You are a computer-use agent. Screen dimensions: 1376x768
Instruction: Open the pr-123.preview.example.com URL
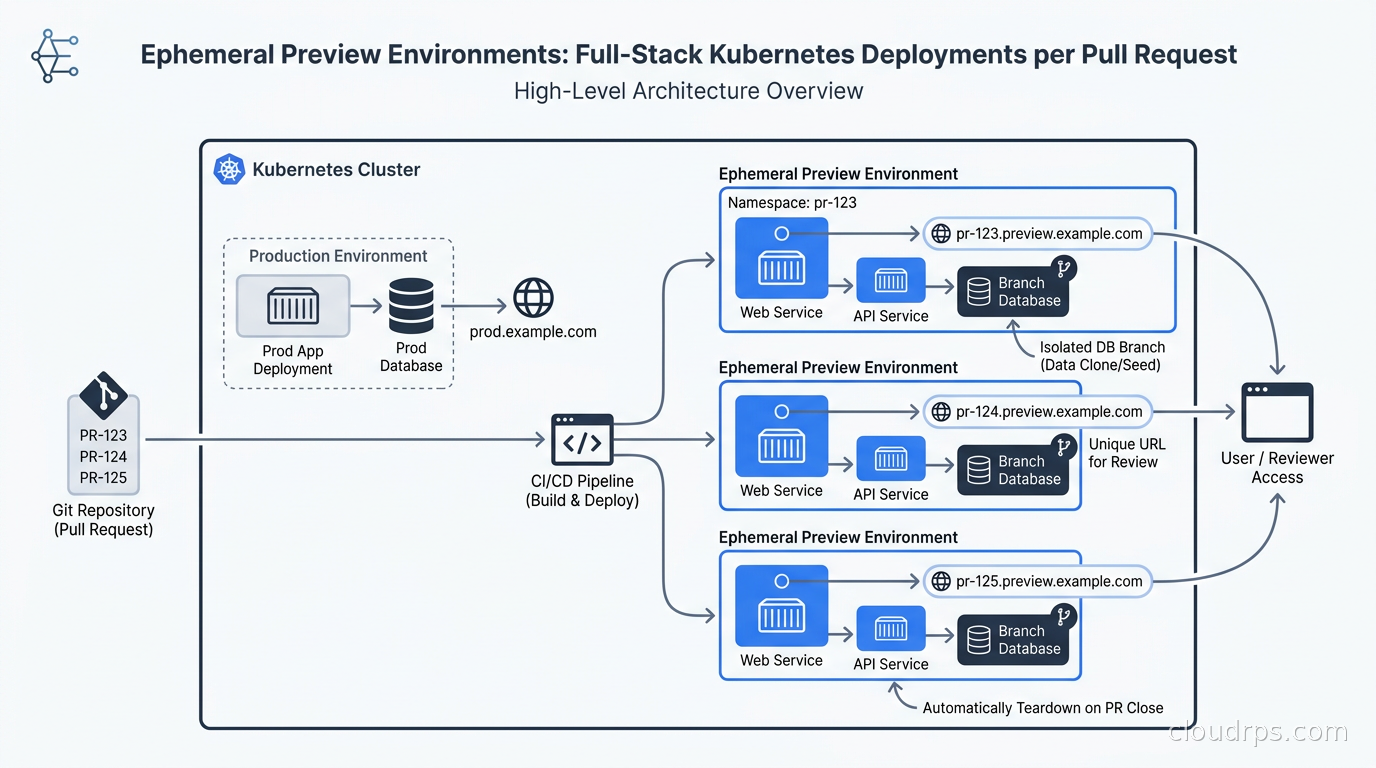click(x=1038, y=234)
